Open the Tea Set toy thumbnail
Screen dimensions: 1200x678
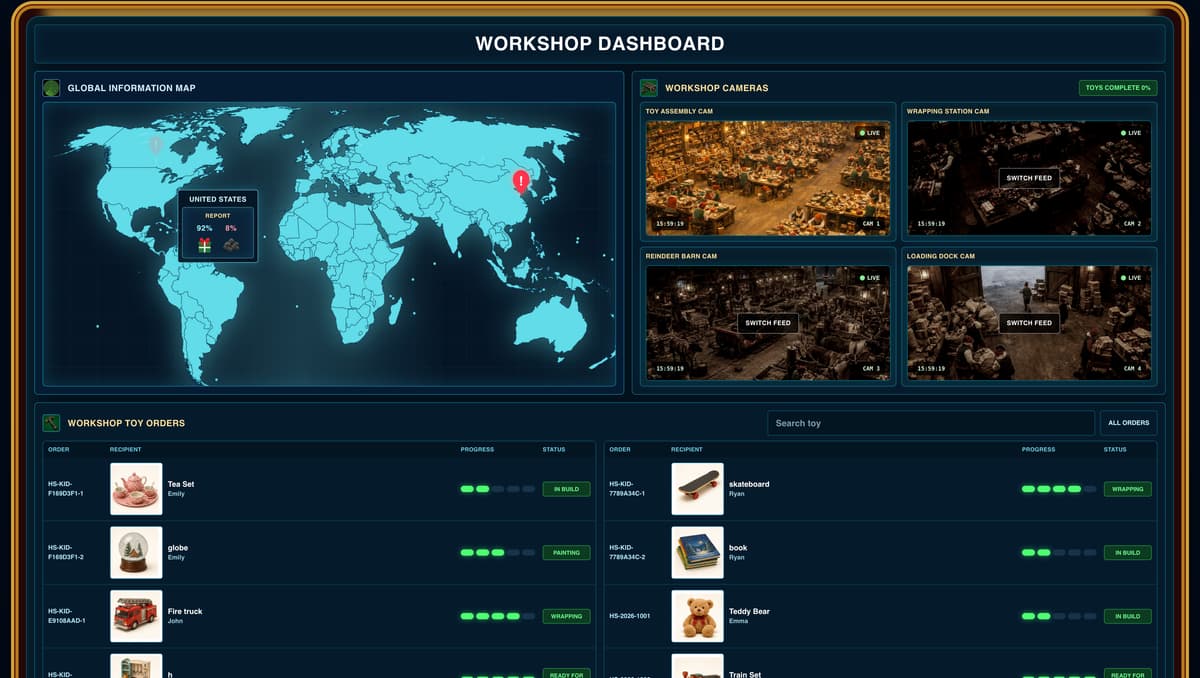coord(136,489)
